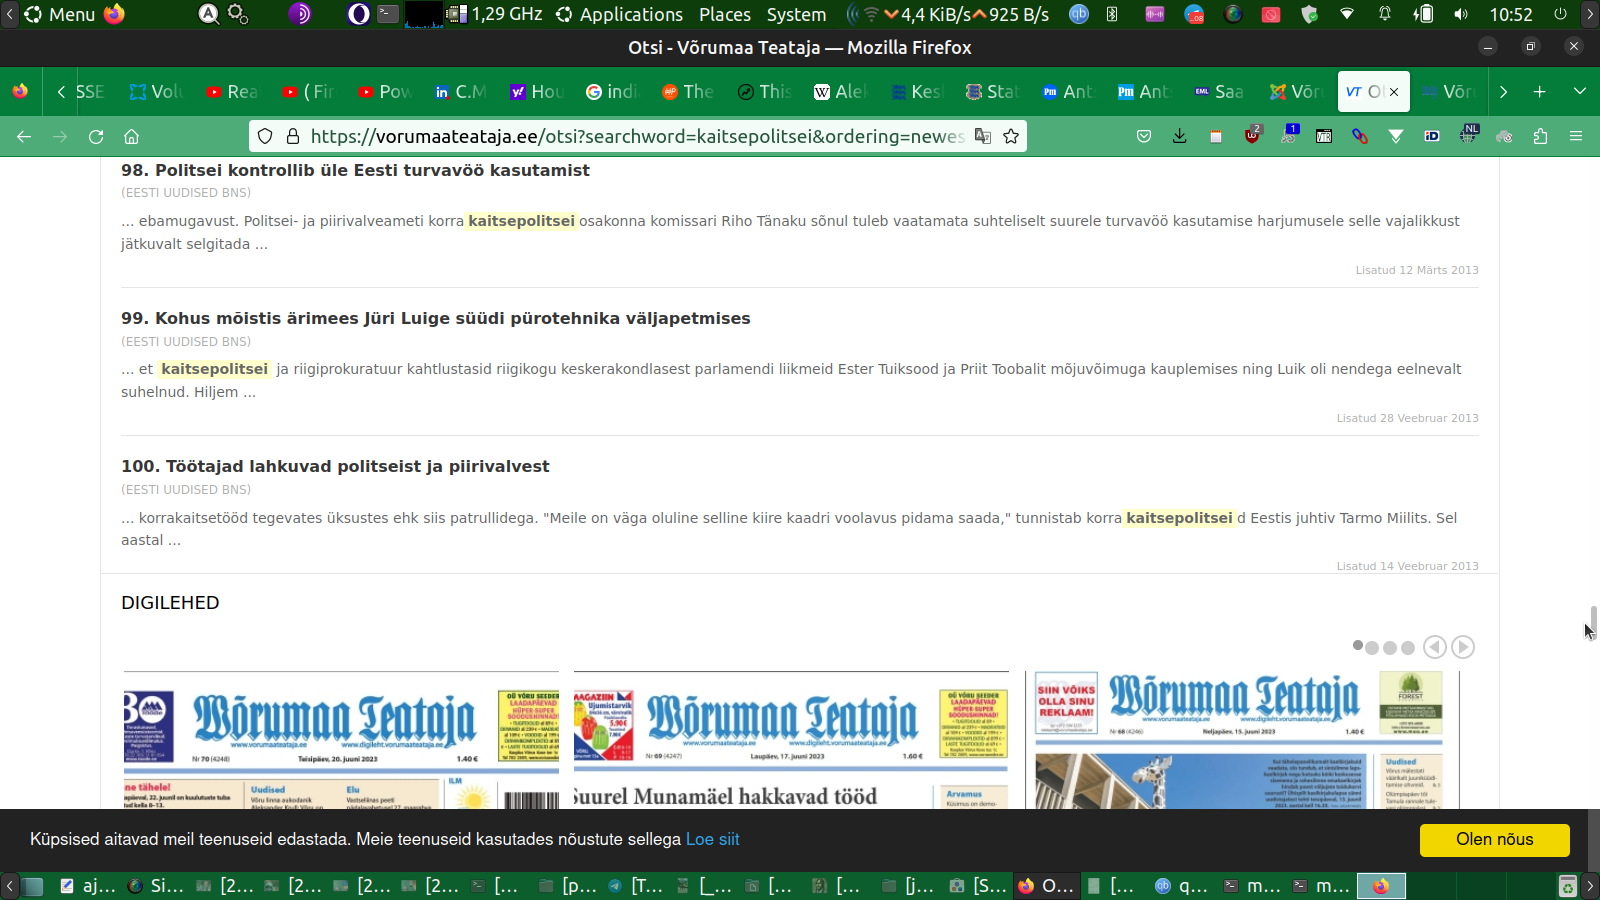Click the qBittorrent tray icon
The image size is (1600, 900).
[x=1079, y=14]
